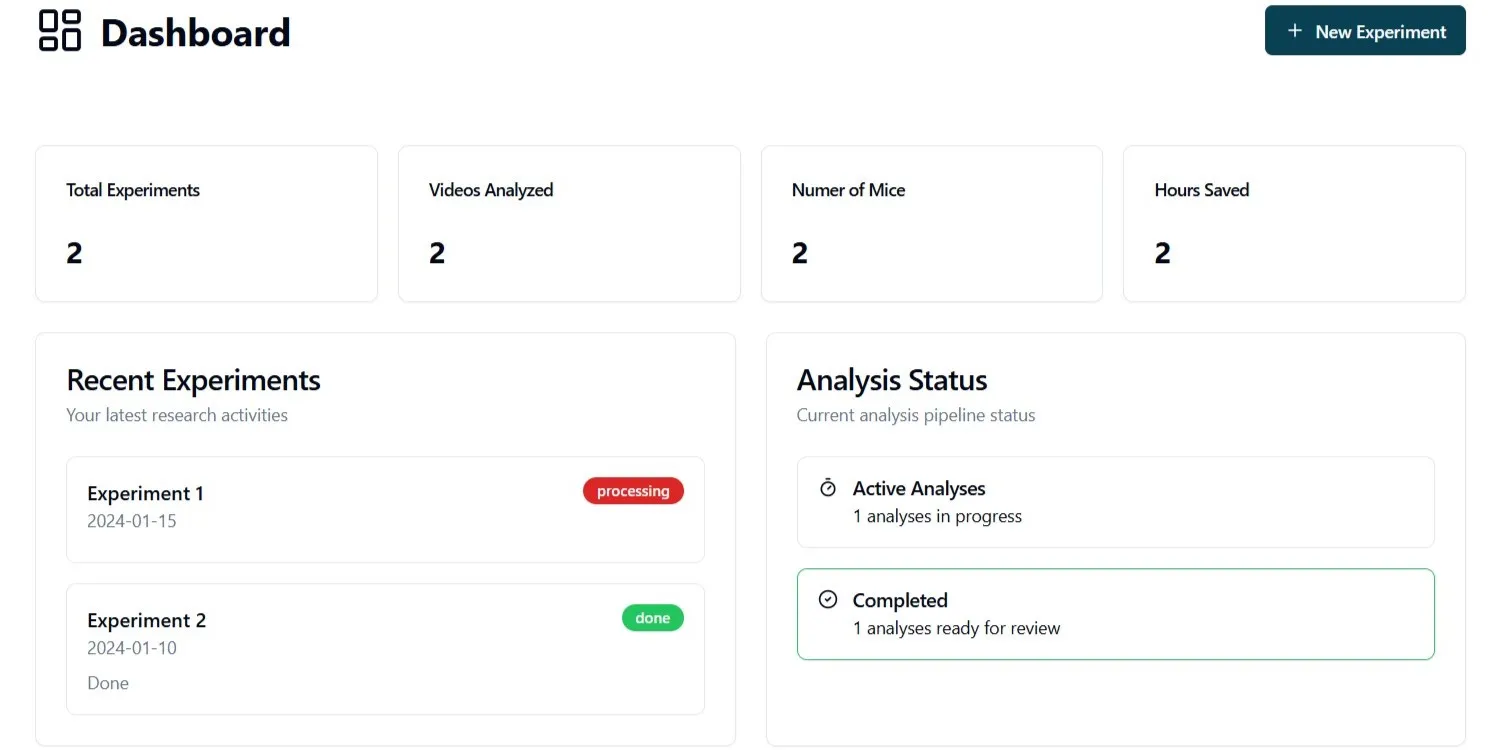Click the Videos Analyzed stat card
Screen dimensions: 1500x750
point(568,222)
